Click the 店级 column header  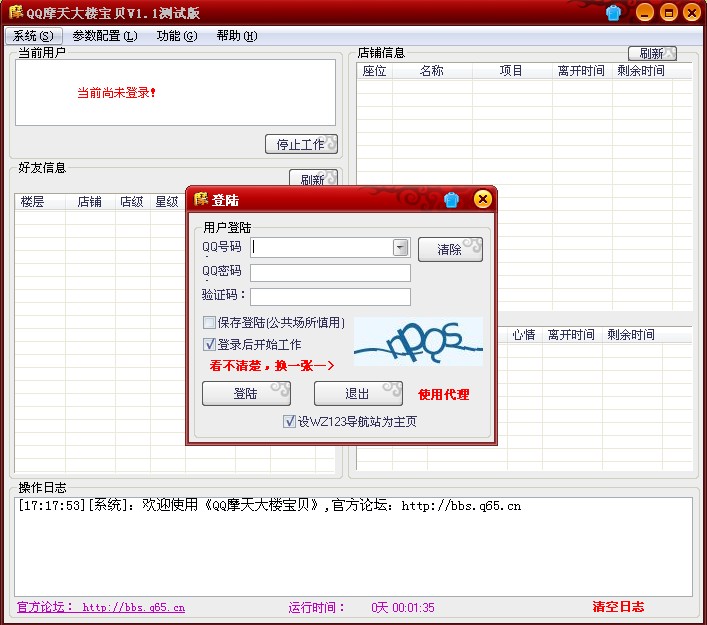pyautogui.click(x=132, y=202)
